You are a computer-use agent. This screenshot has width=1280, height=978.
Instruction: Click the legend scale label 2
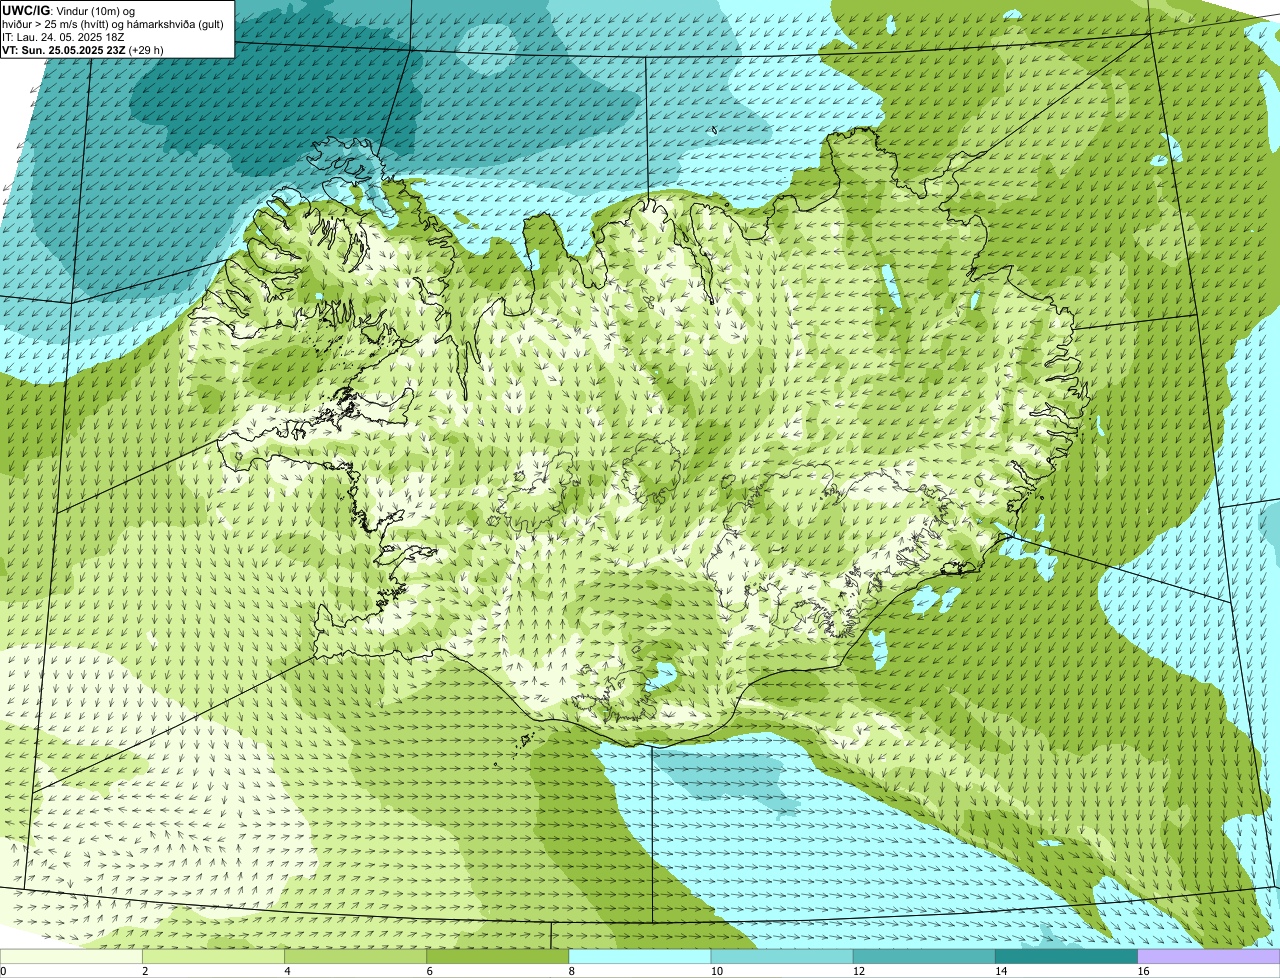click(145, 971)
